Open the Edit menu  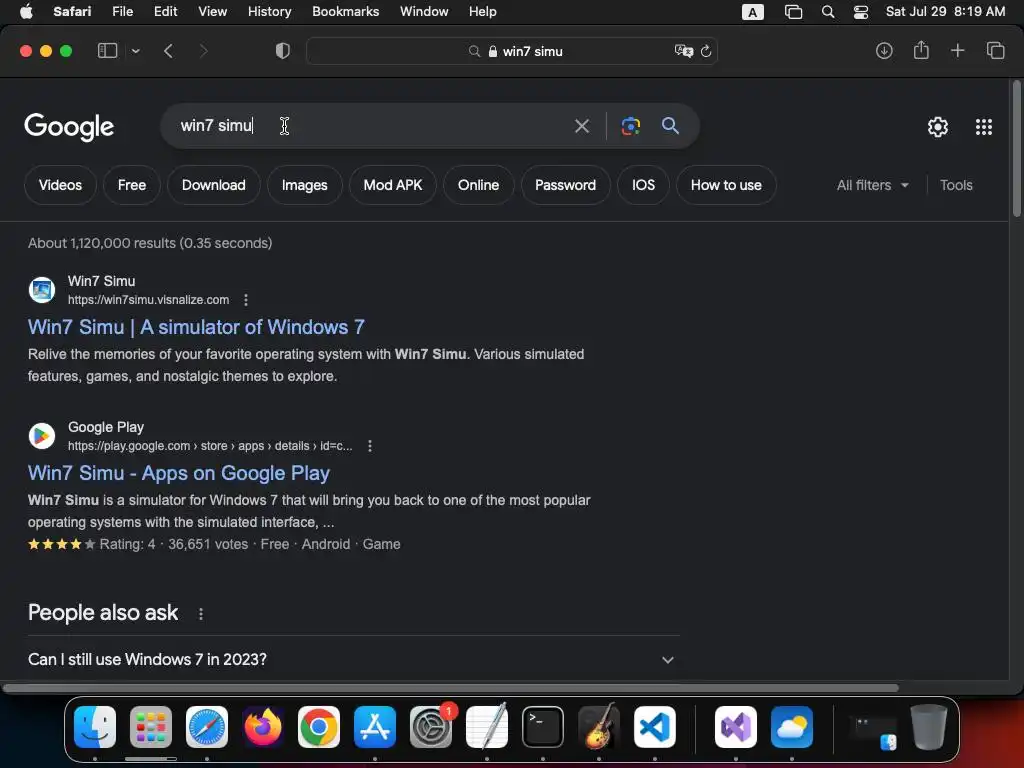coord(165,11)
